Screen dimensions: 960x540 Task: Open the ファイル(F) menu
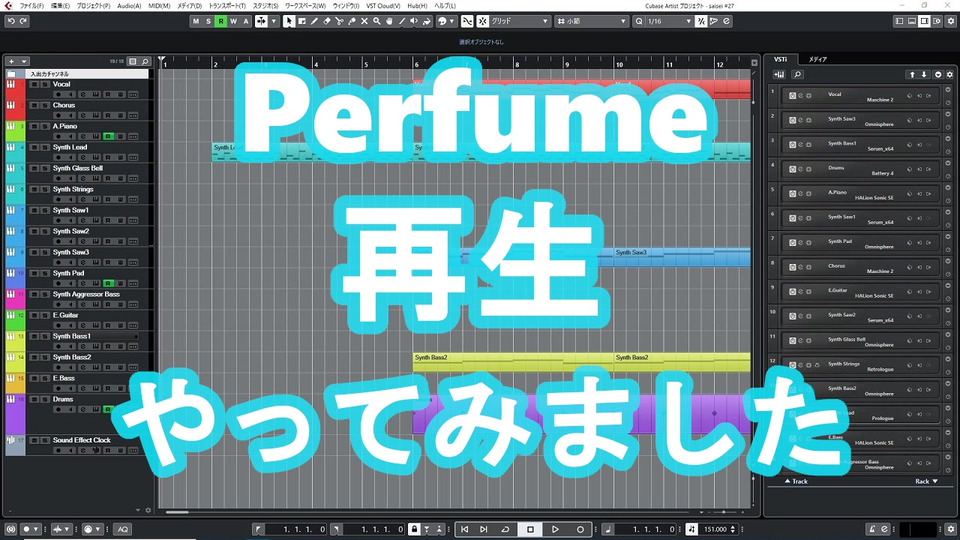click(x=31, y=6)
